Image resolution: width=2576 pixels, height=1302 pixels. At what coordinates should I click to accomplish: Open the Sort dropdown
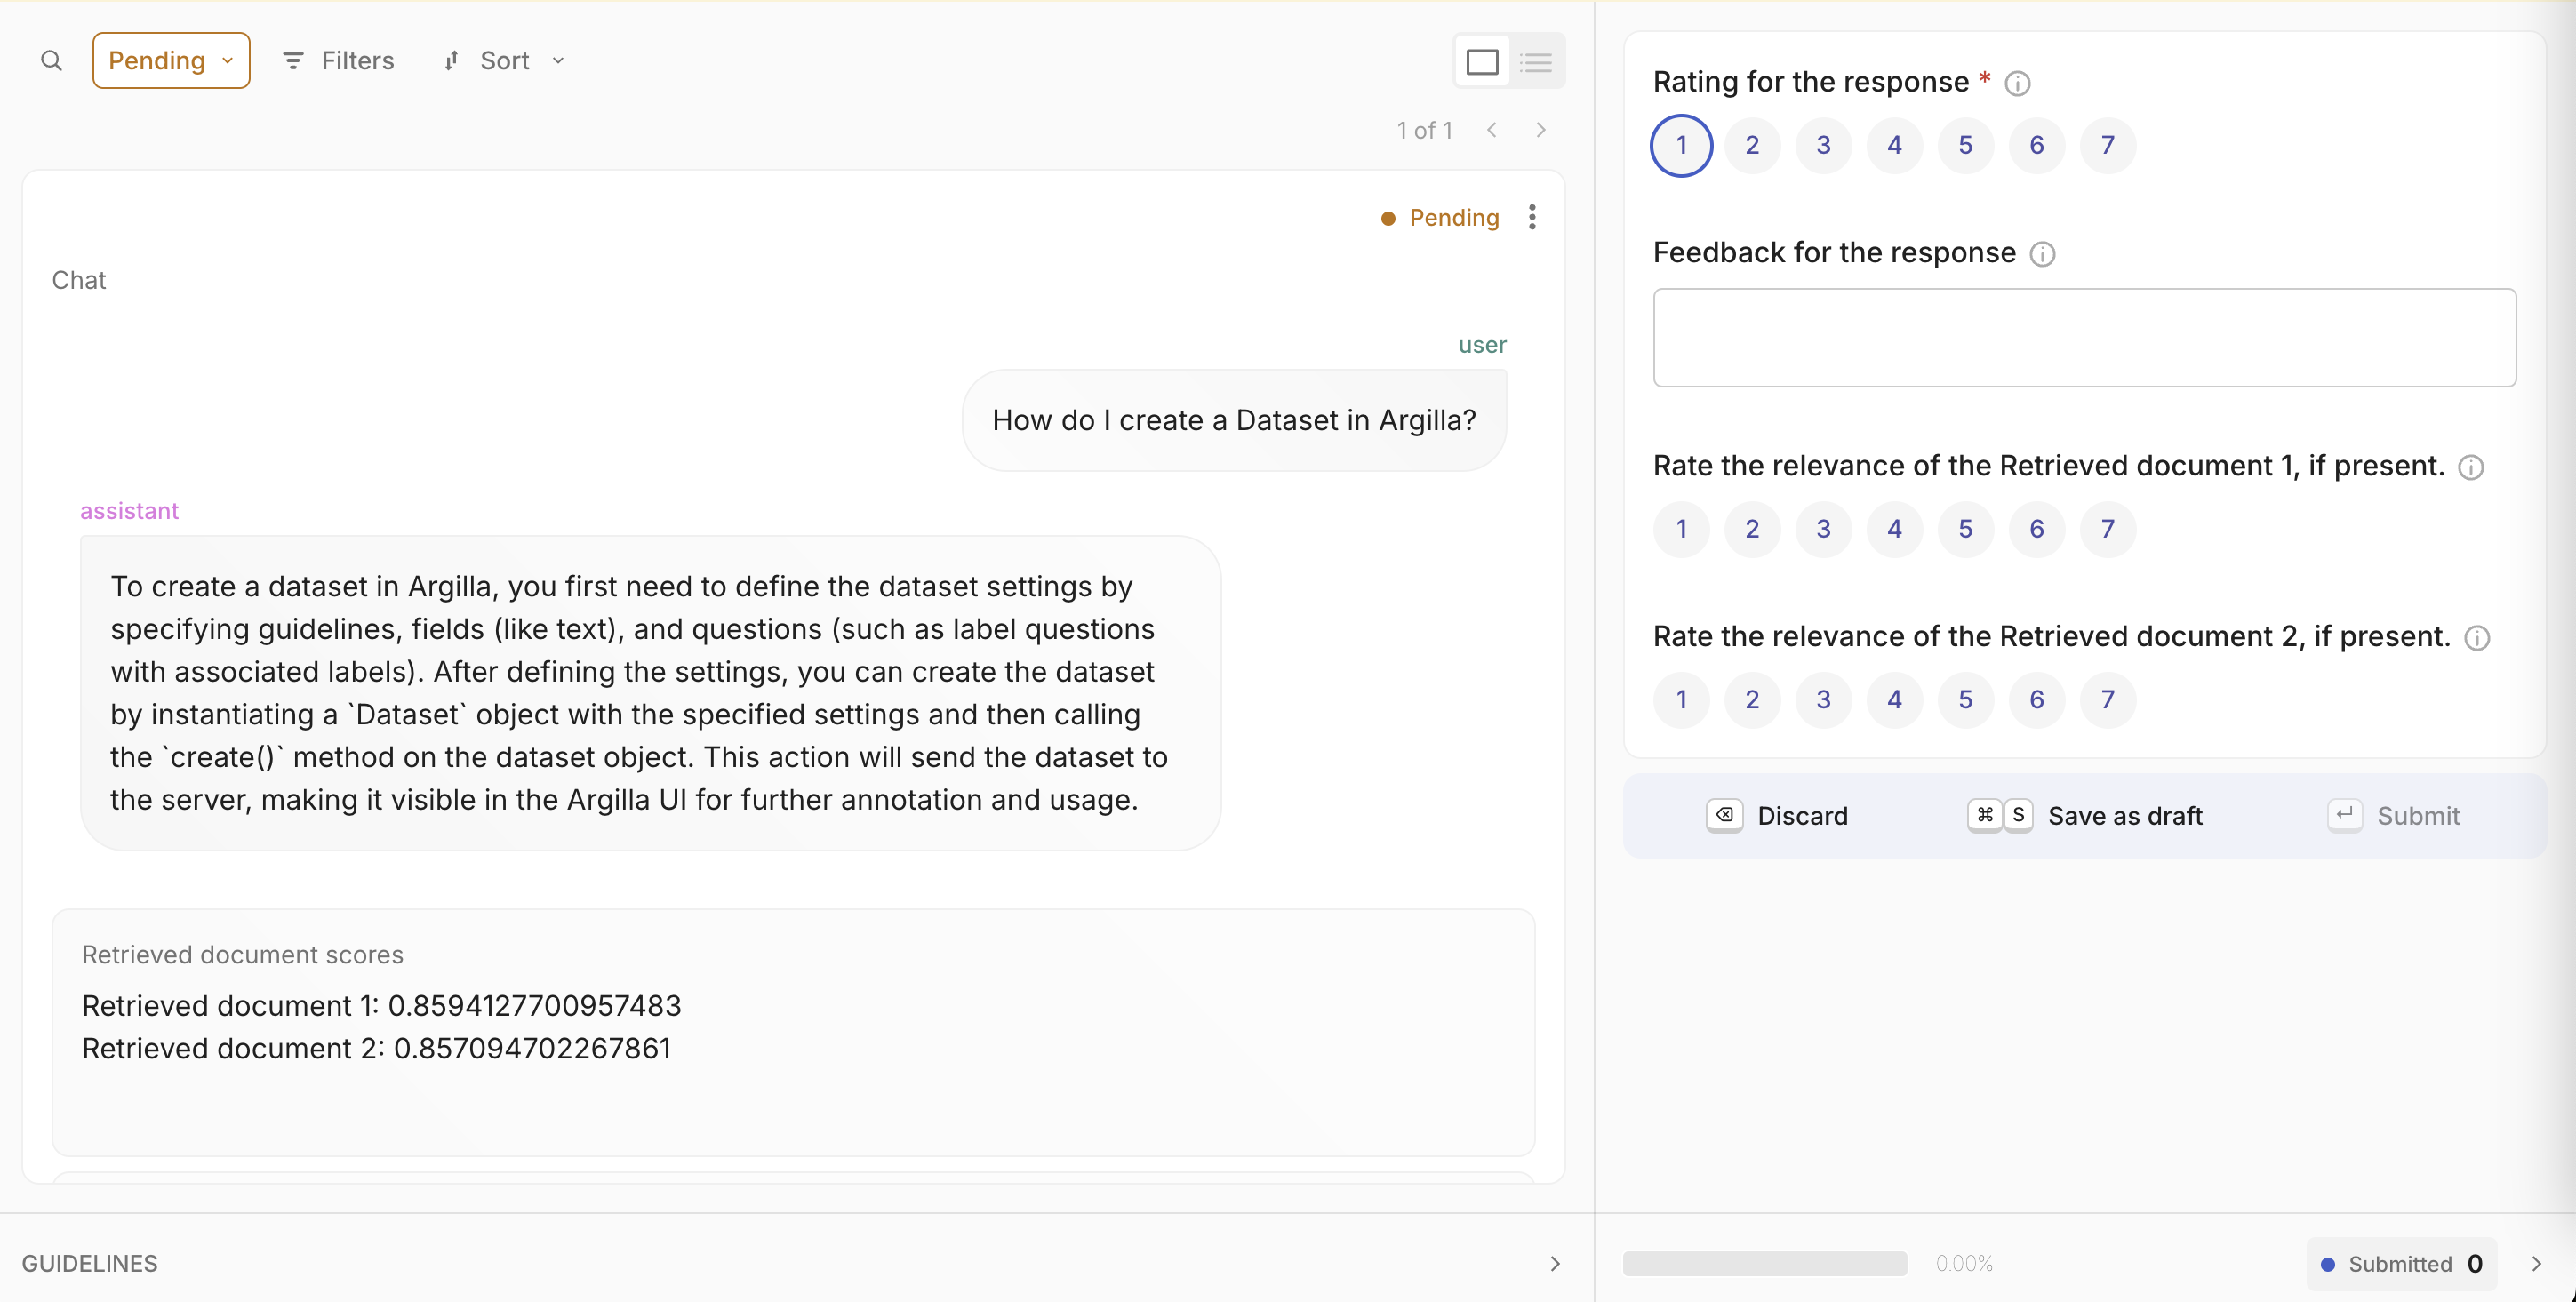click(505, 61)
